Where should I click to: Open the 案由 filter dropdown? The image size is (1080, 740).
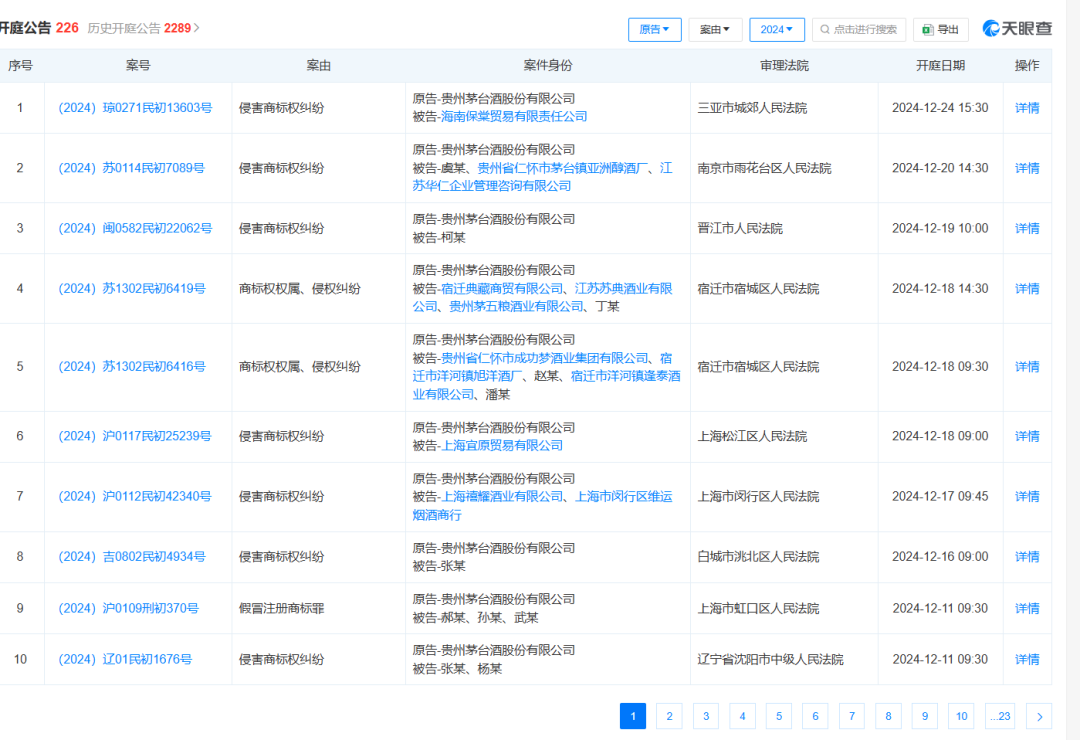point(714,30)
